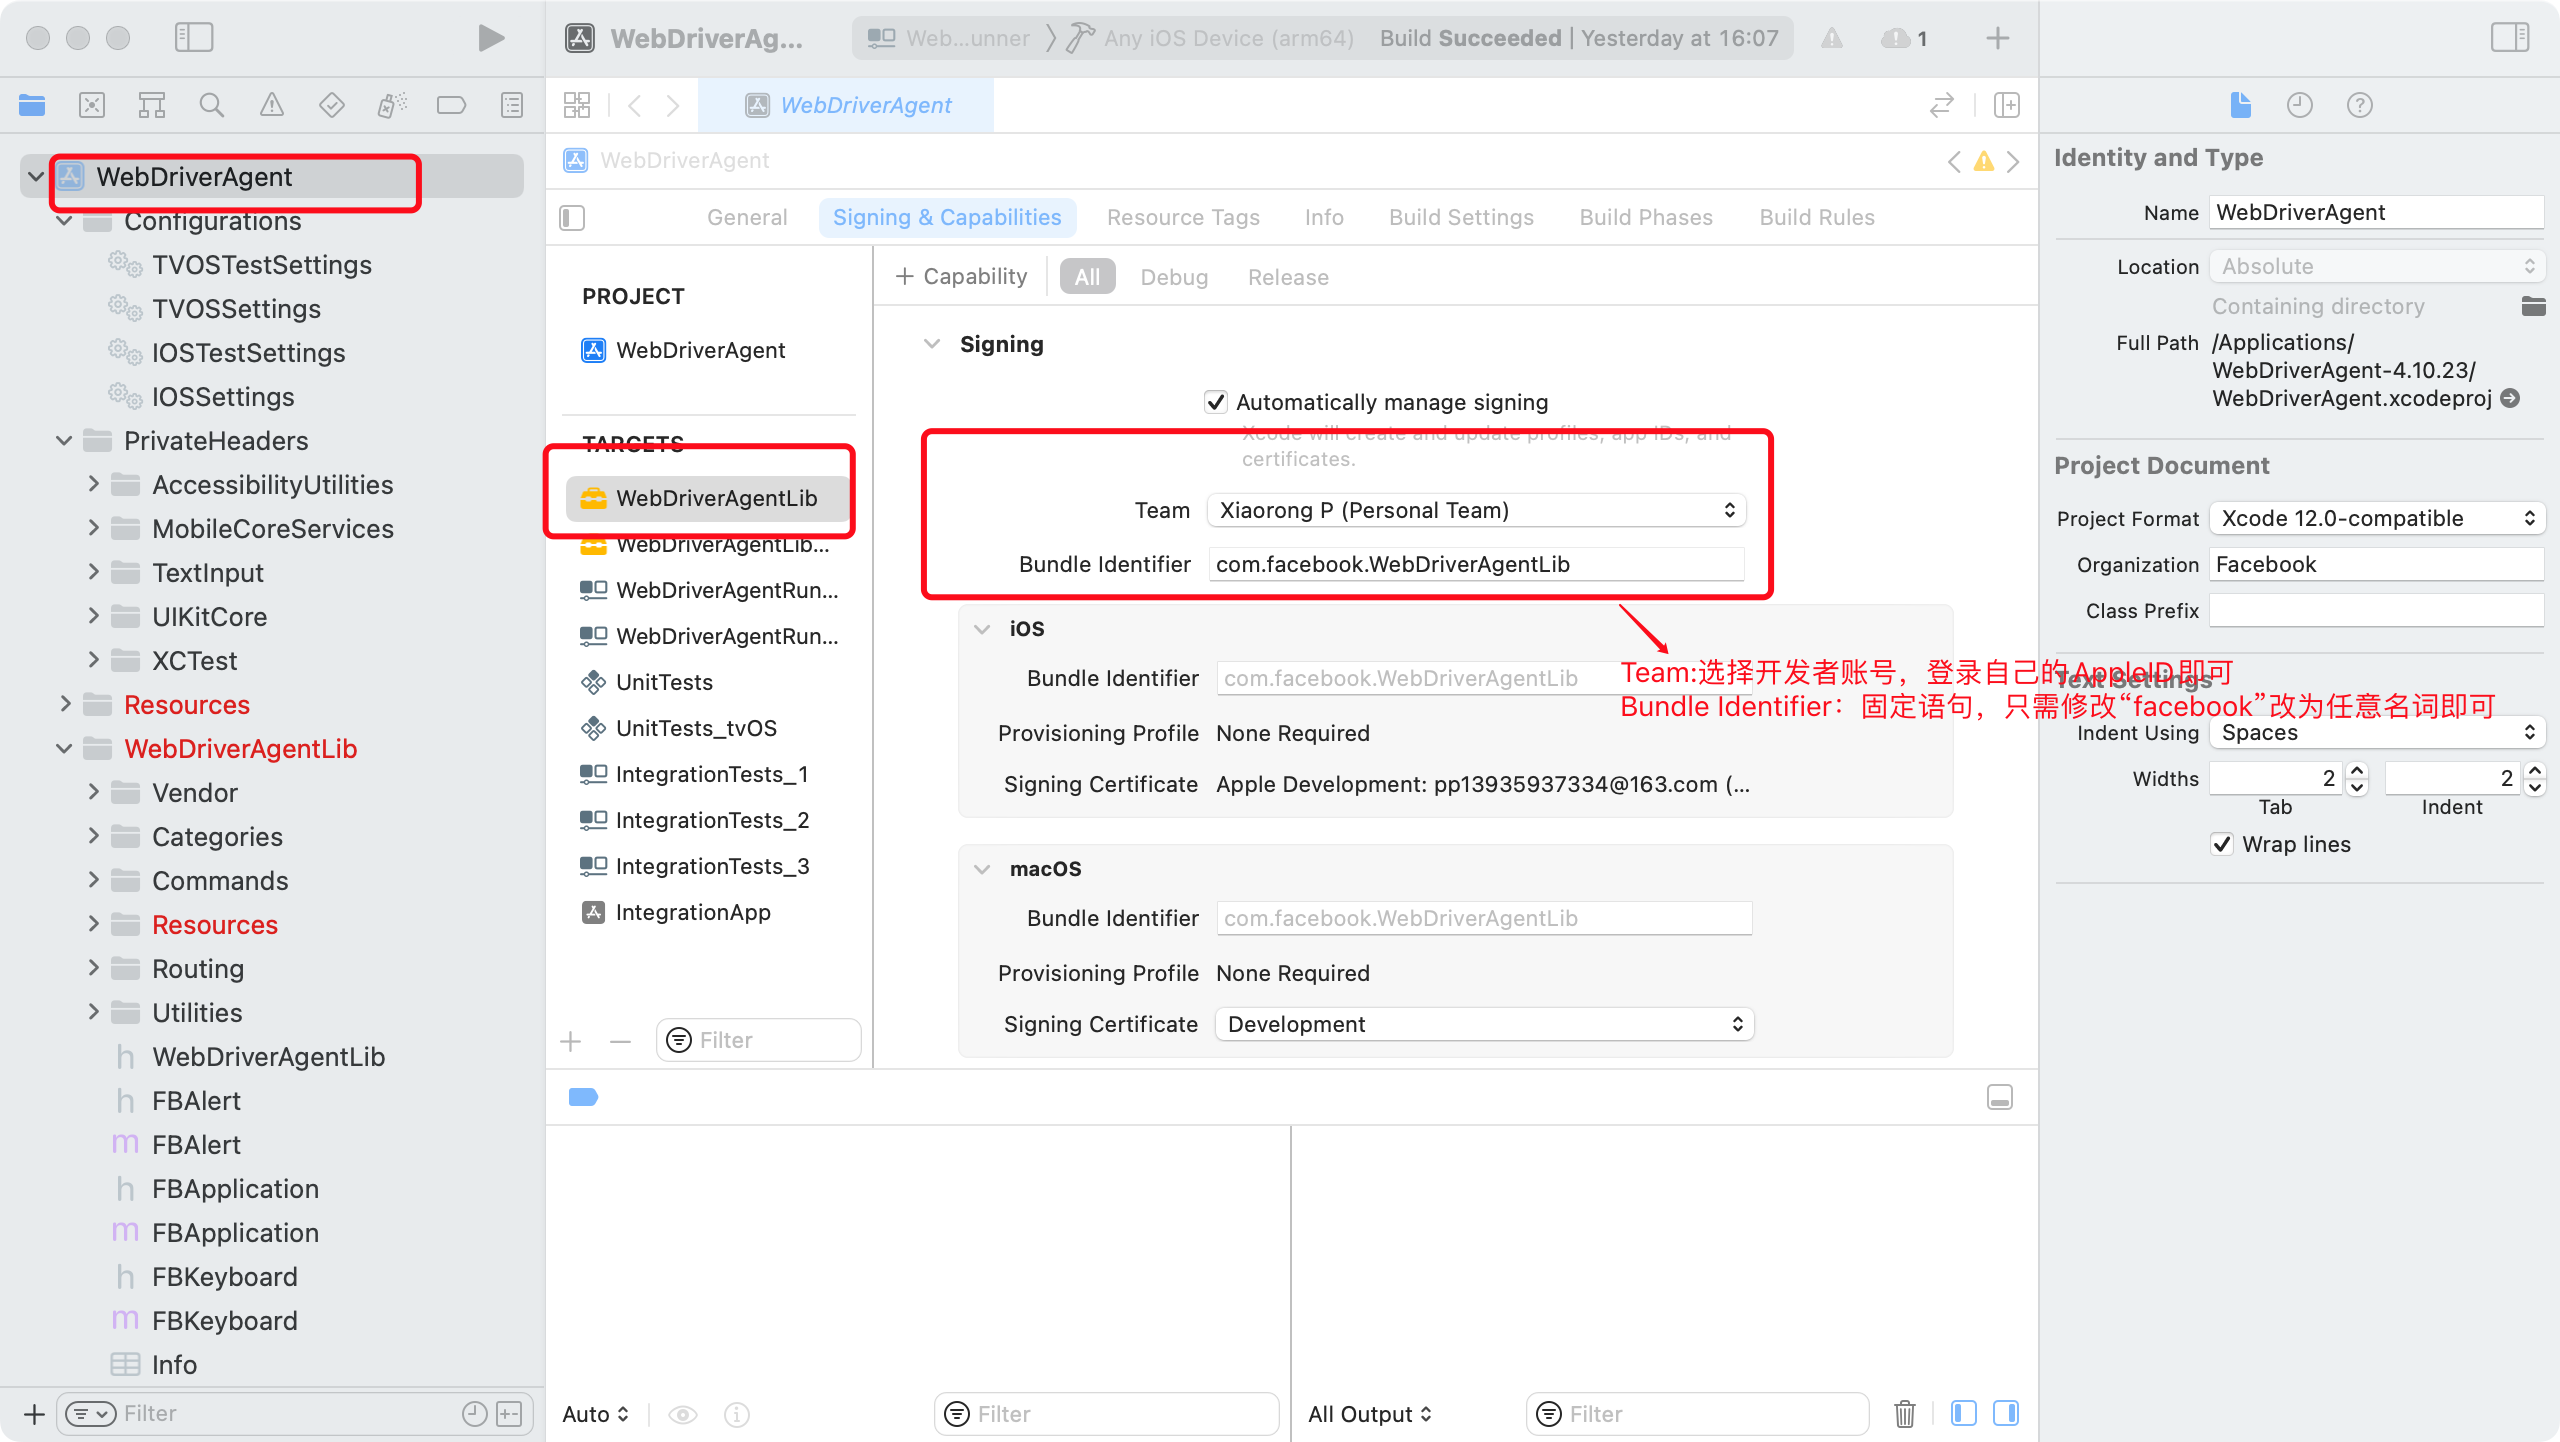Expand the Routing folder
2560x1442 pixels.
coord(93,968)
